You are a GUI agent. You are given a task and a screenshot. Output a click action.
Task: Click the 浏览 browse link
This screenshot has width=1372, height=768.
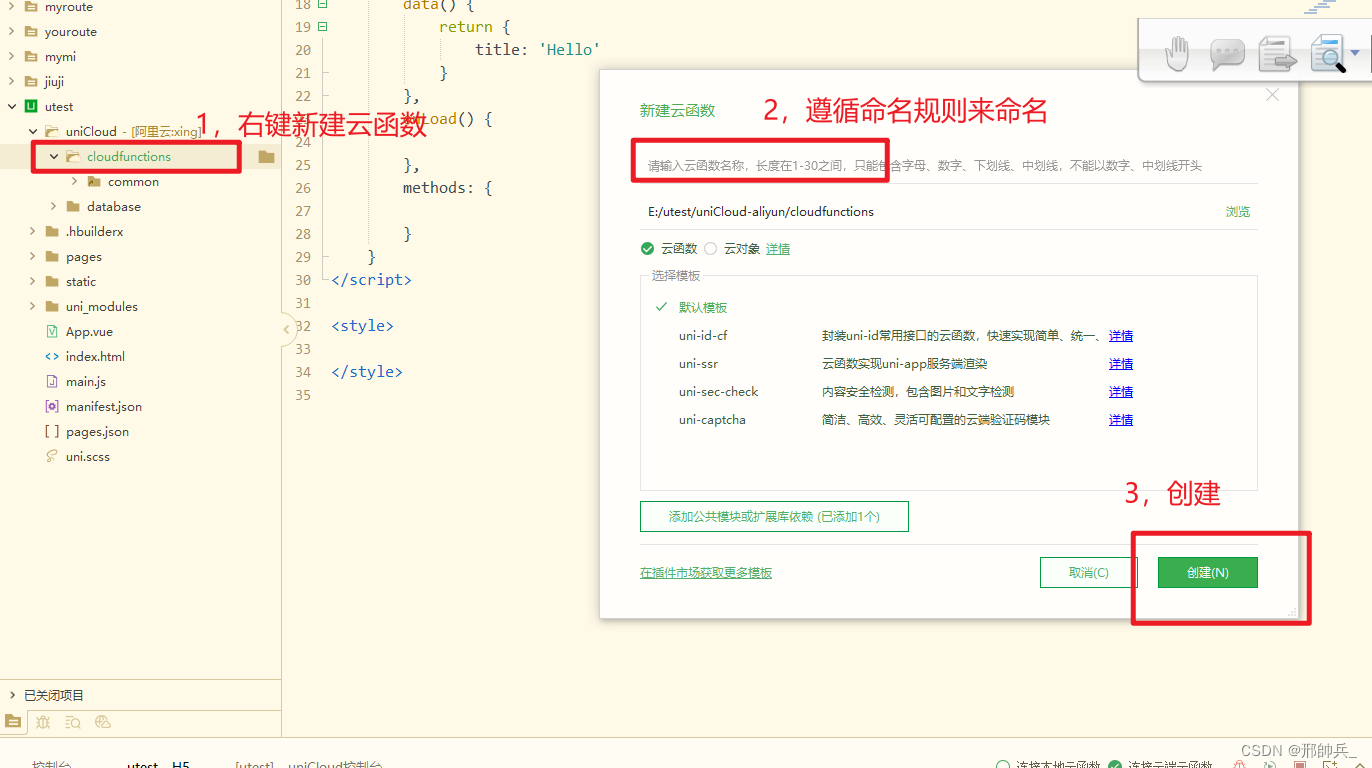(1238, 212)
